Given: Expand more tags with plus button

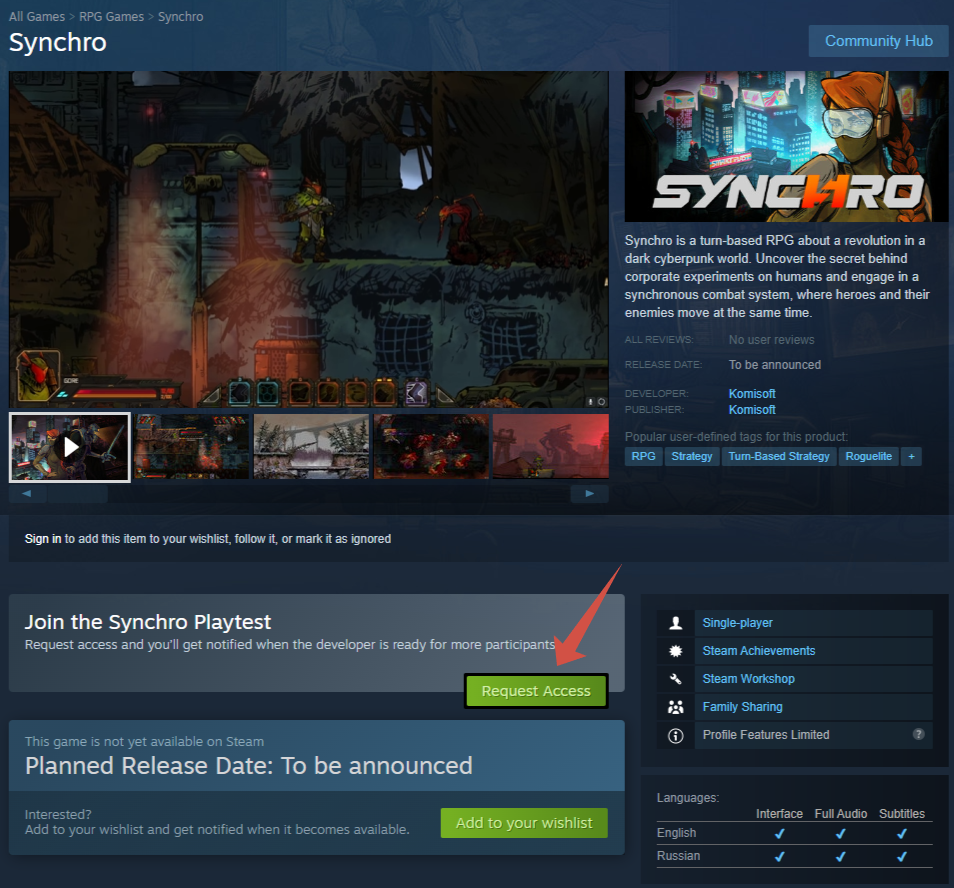Looking at the screenshot, I should tap(911, 456).
